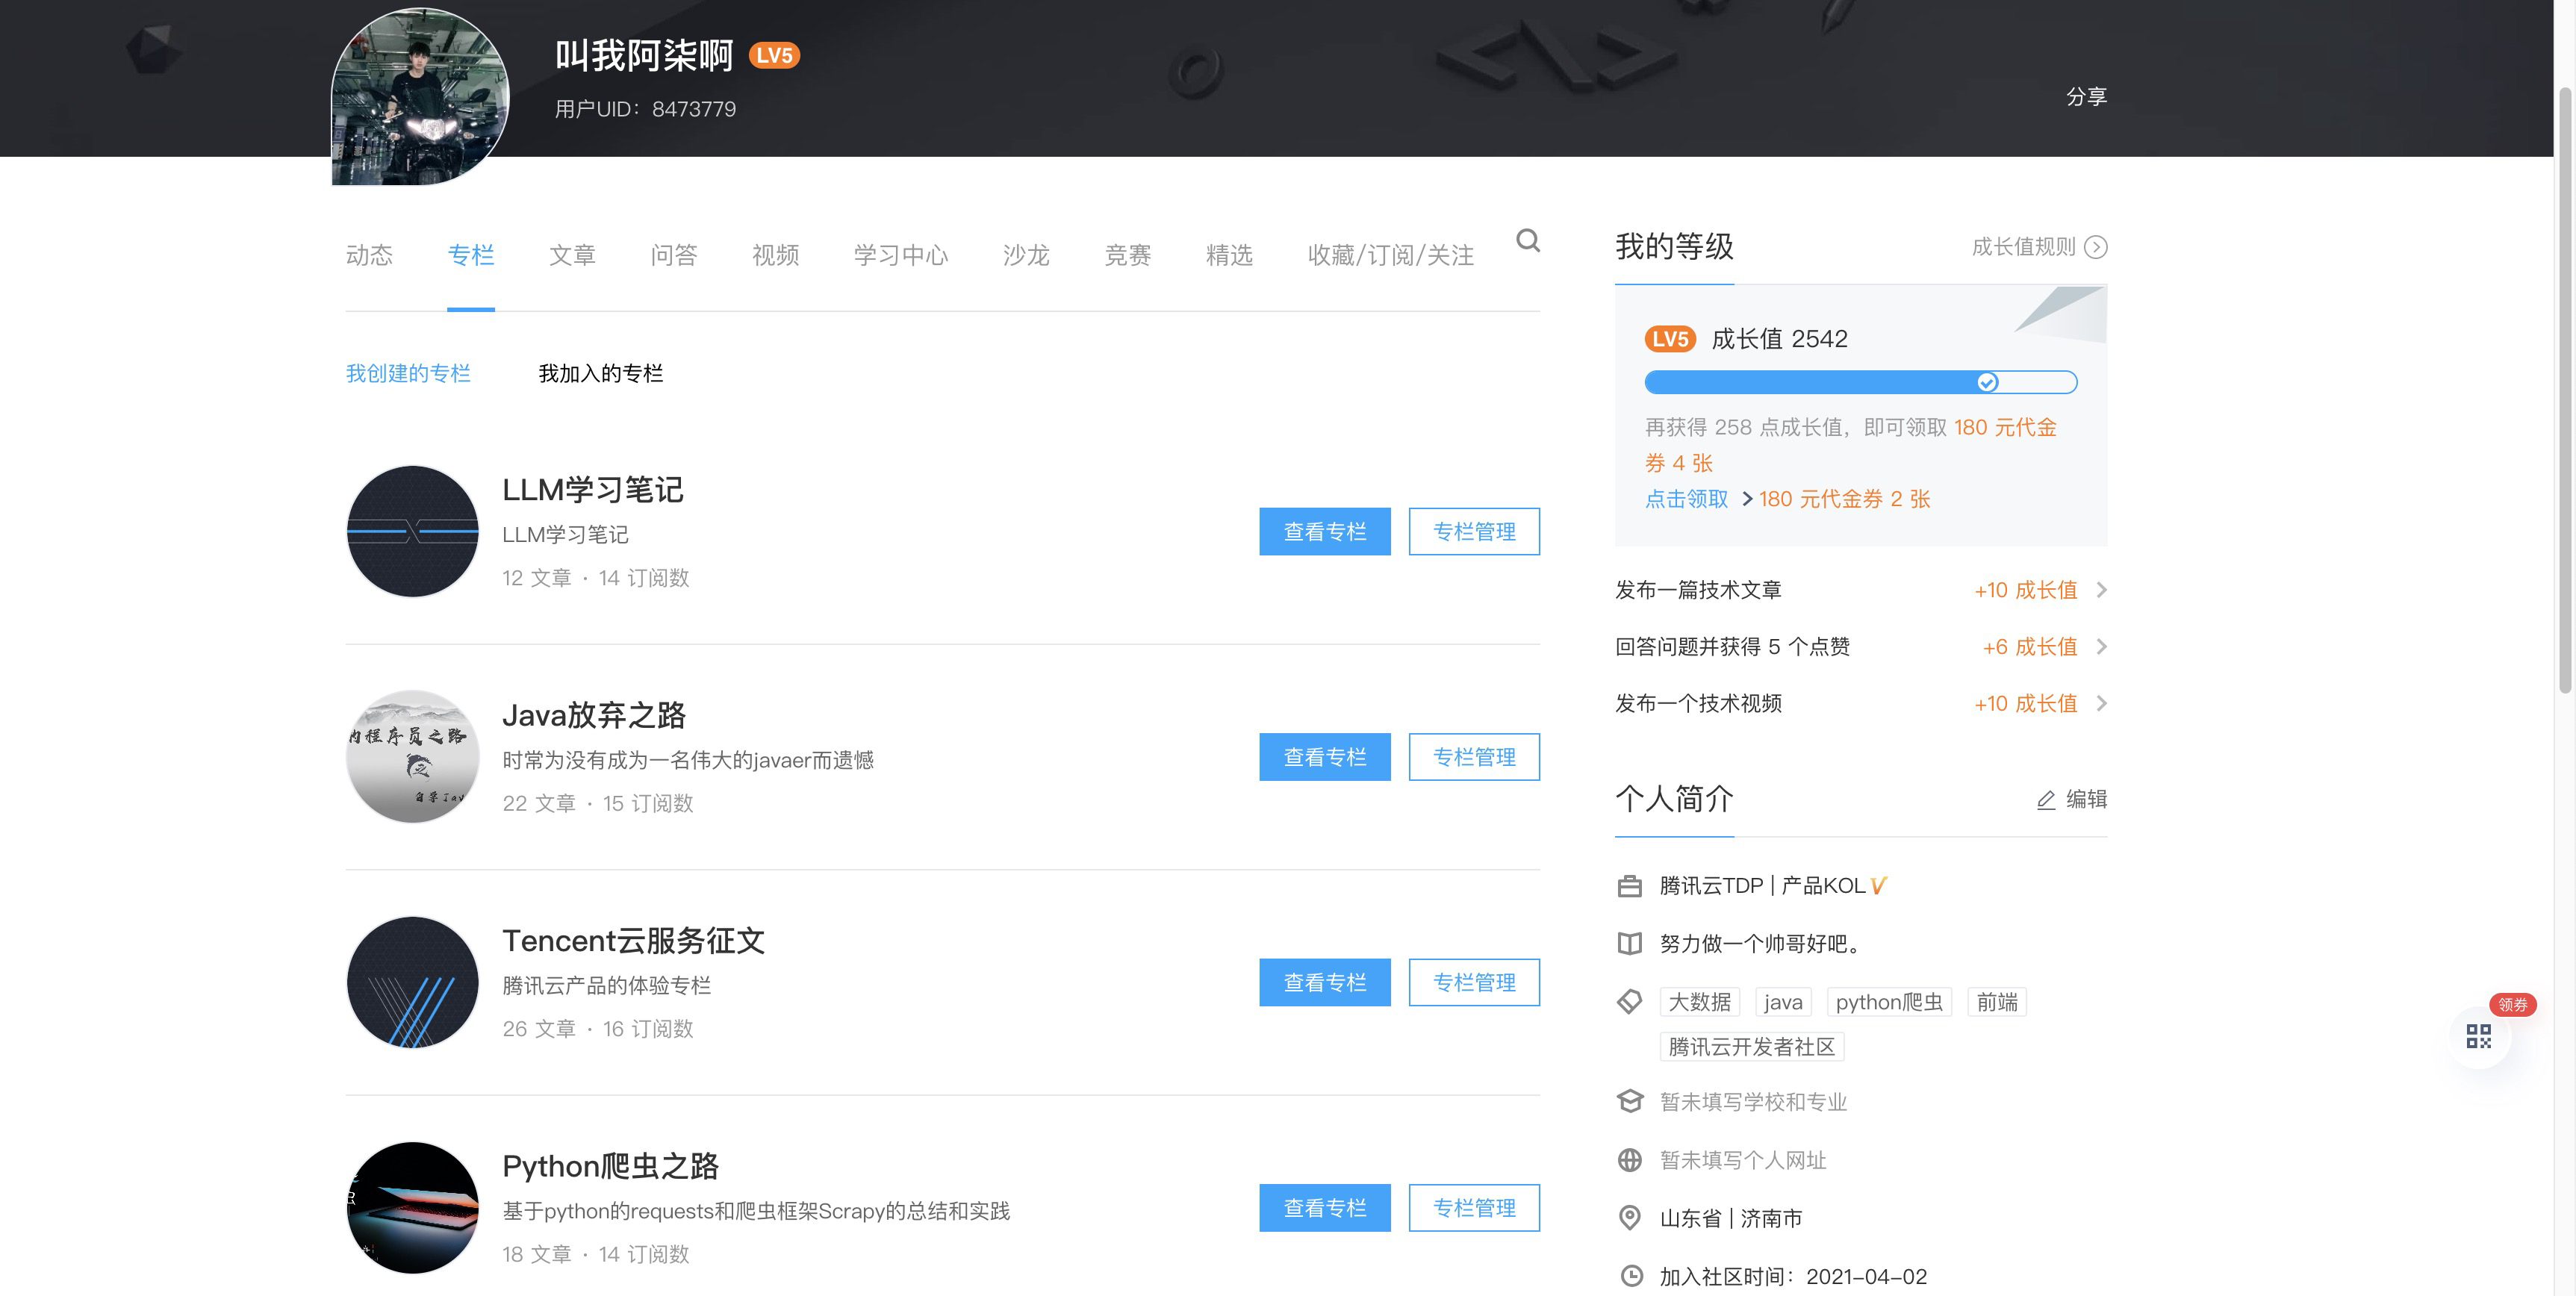The height and width of the screenshot is (1296, 2576).
Task: Open the Tencent云服务征文 column title
Action: 634,941
